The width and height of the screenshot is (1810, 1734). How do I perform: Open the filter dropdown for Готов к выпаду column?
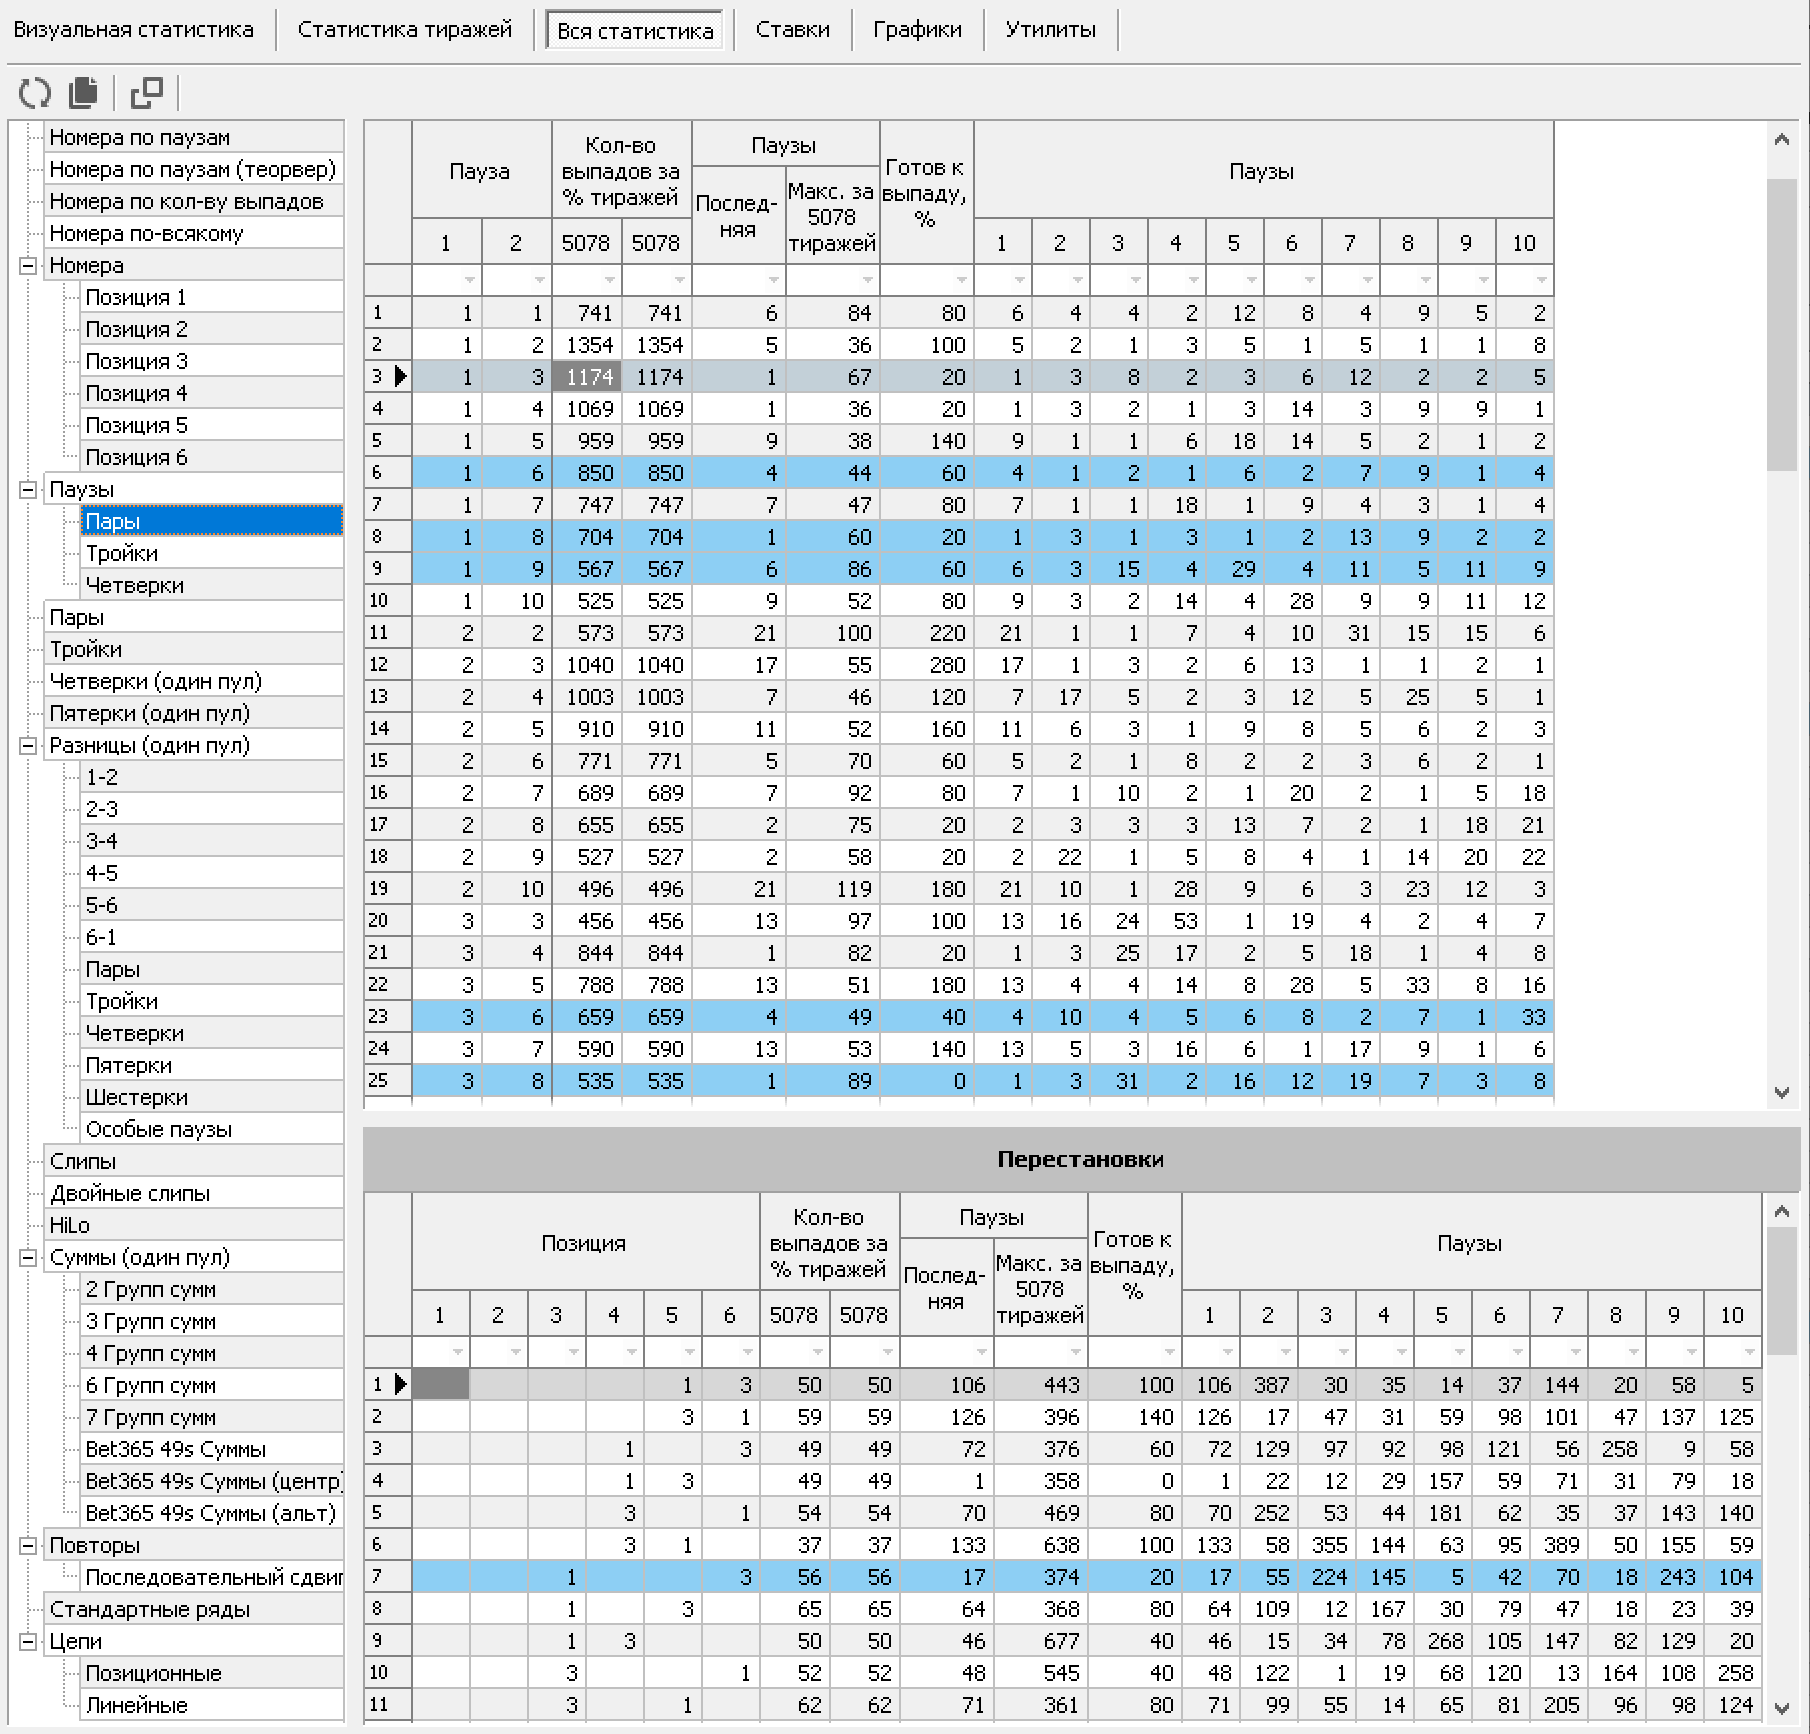960,280
